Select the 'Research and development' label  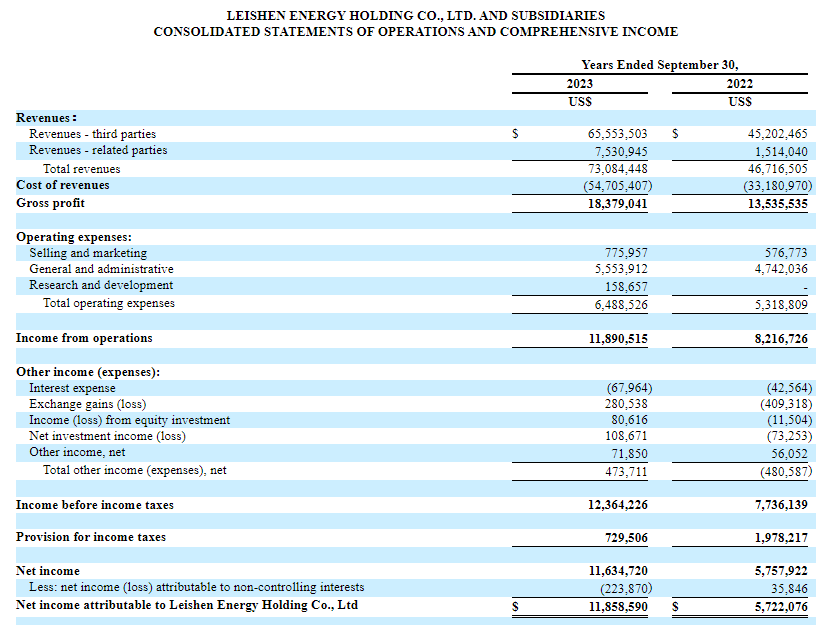coord(101,286)
